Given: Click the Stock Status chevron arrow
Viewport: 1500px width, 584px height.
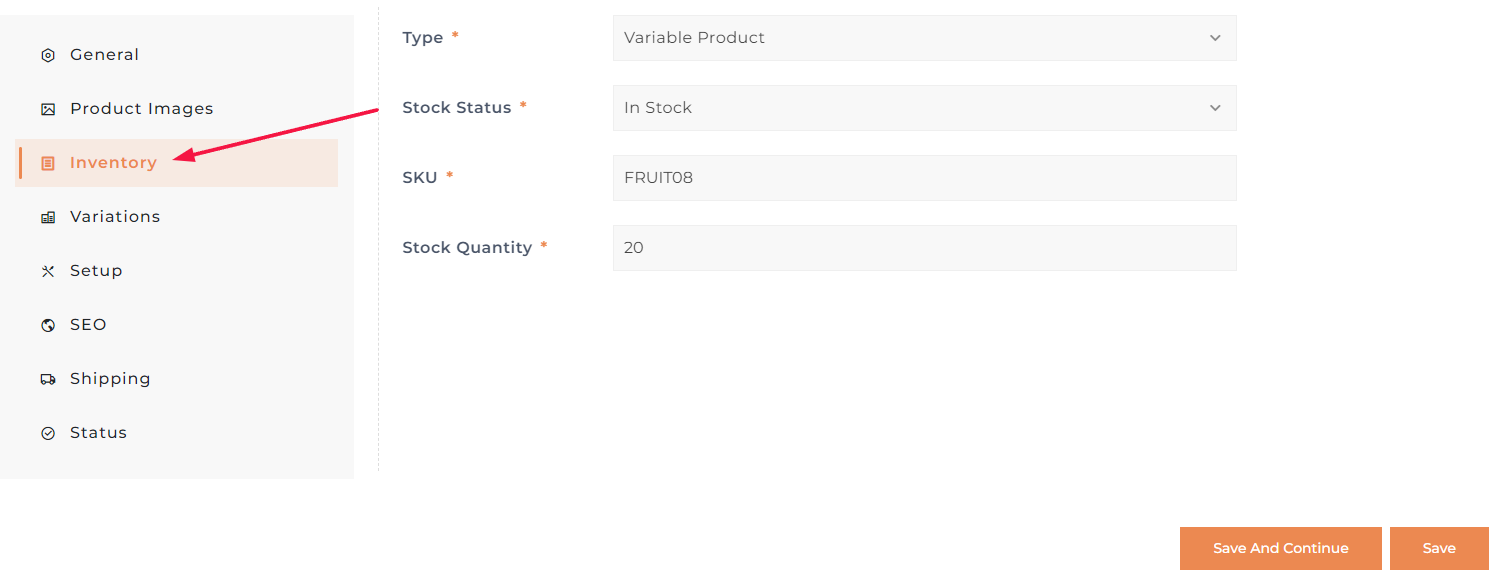Looking at the screenshot, I should coord(1215,108).
